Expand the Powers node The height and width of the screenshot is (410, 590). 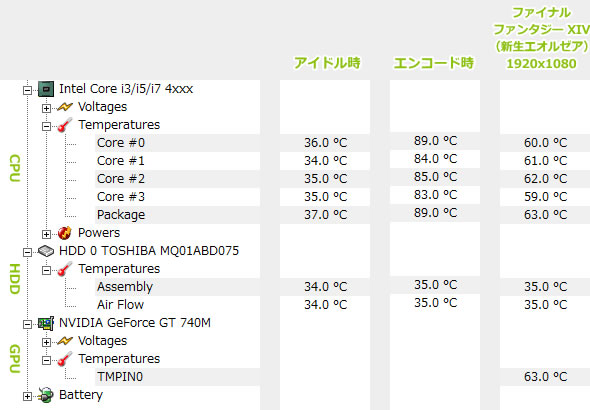click(x=46, y=234)
